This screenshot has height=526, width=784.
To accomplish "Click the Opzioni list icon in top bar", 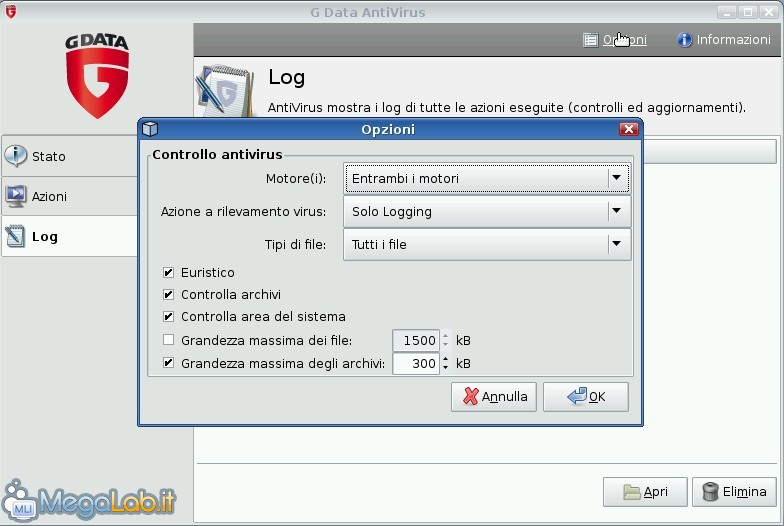I will point(590,40).
